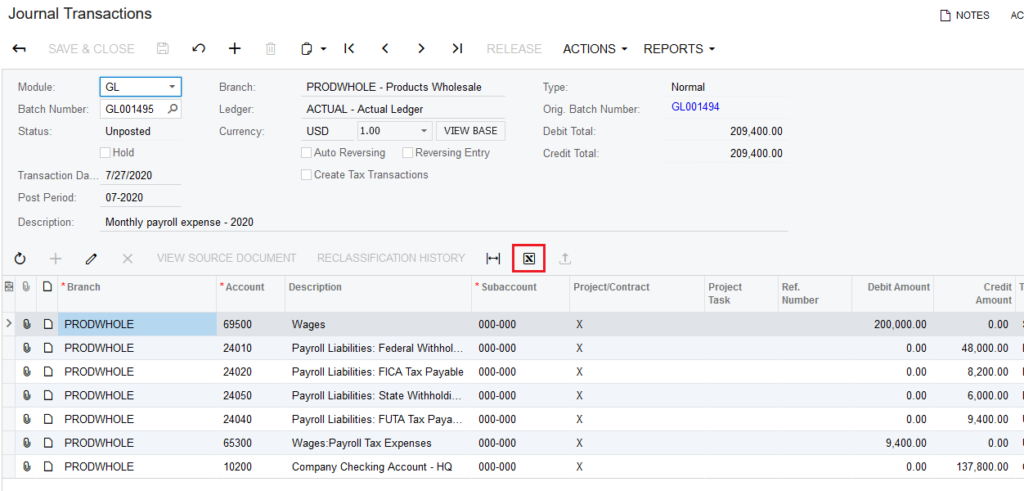The height and width of the screenshot is (491, 1024).
Task: Open the Actions menu
Action: (x=595, y=49)
